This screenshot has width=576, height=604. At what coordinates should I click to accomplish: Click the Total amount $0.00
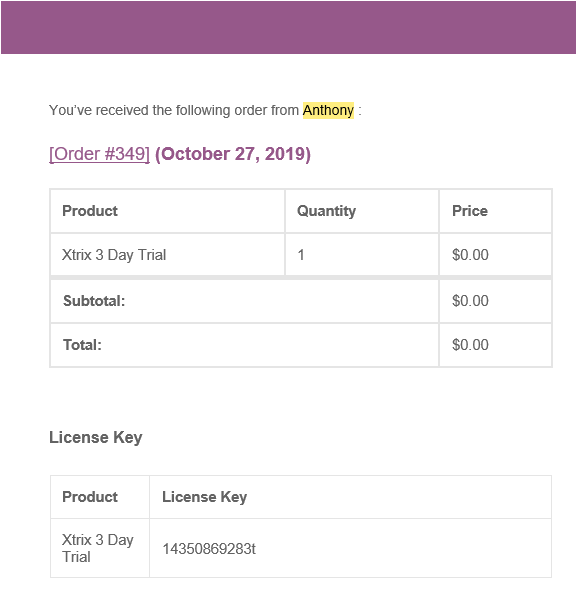point(470,345)
